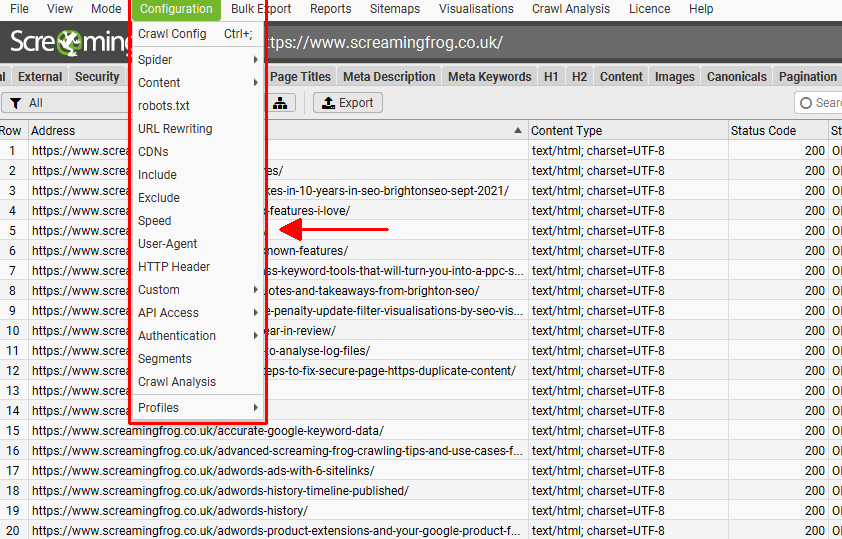Switch to the Page Titles tab
Screen dimensions: 842x539
[300, 77]
